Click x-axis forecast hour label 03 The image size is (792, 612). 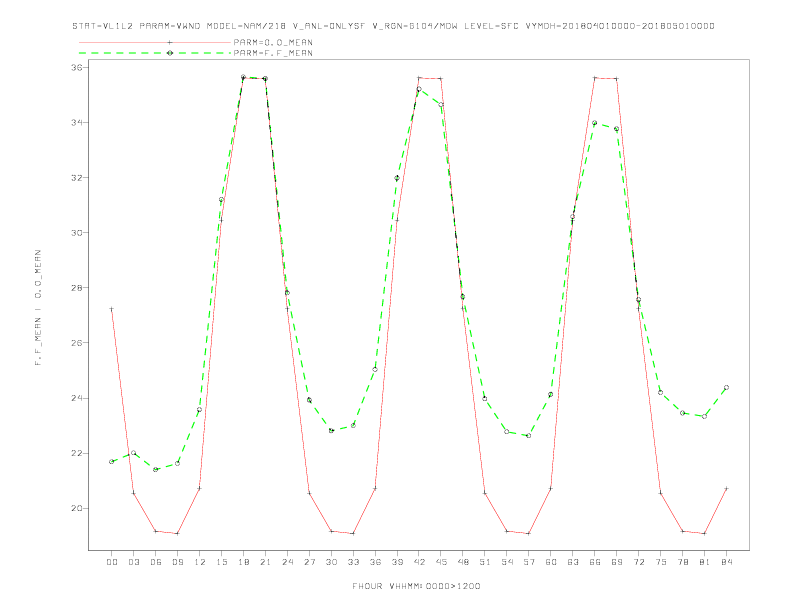133,562
